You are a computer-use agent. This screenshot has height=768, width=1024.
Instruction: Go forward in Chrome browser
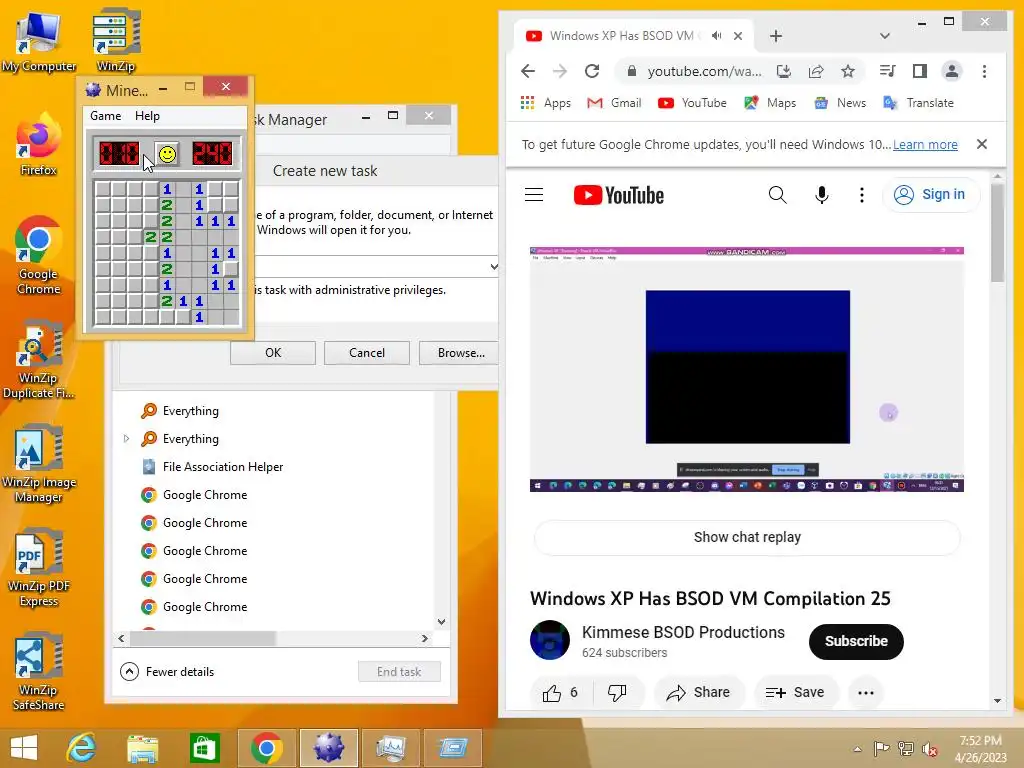coord(560,71)
